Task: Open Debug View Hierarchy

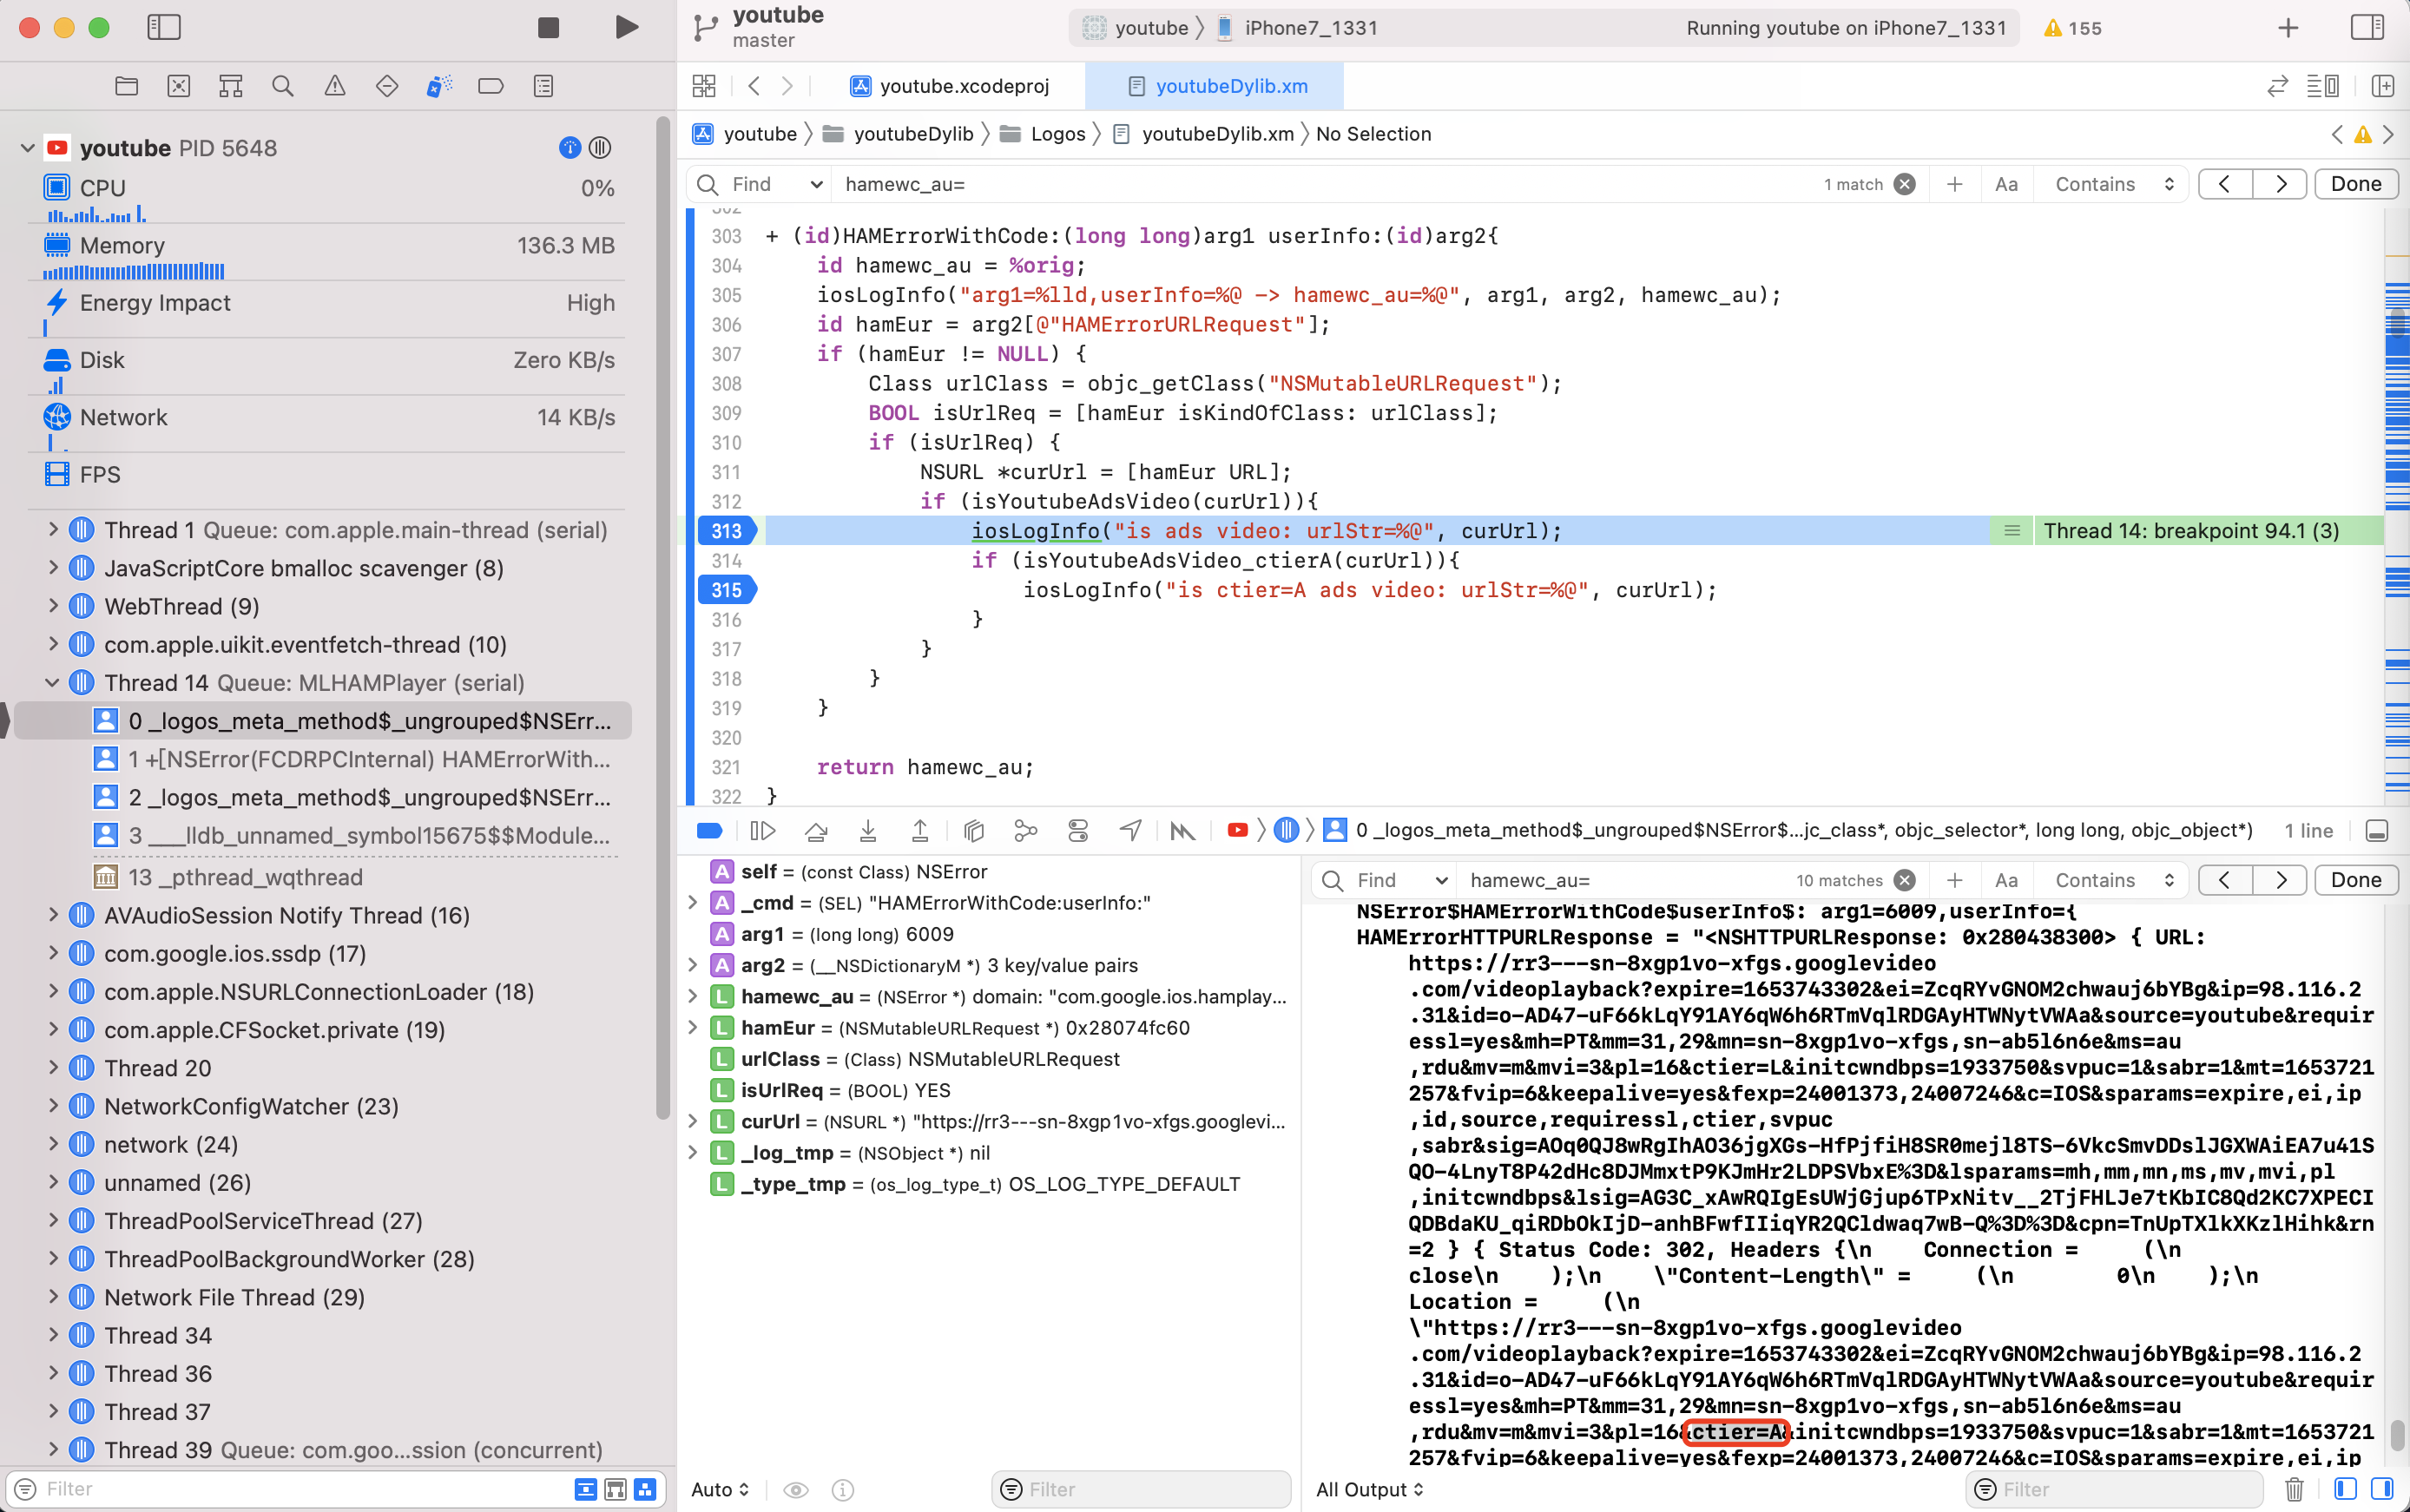Action: tap(974, 831)
